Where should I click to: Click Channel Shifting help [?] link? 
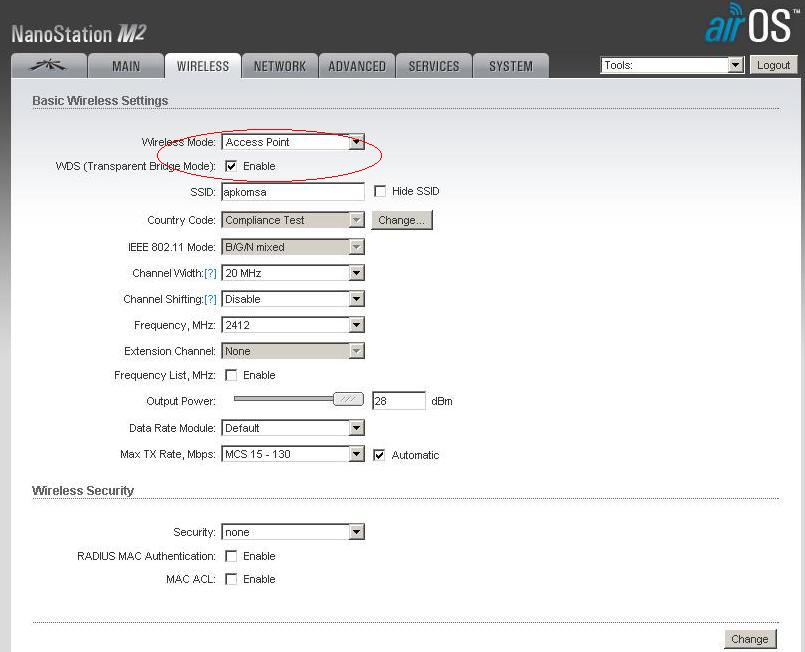point(210,299)
